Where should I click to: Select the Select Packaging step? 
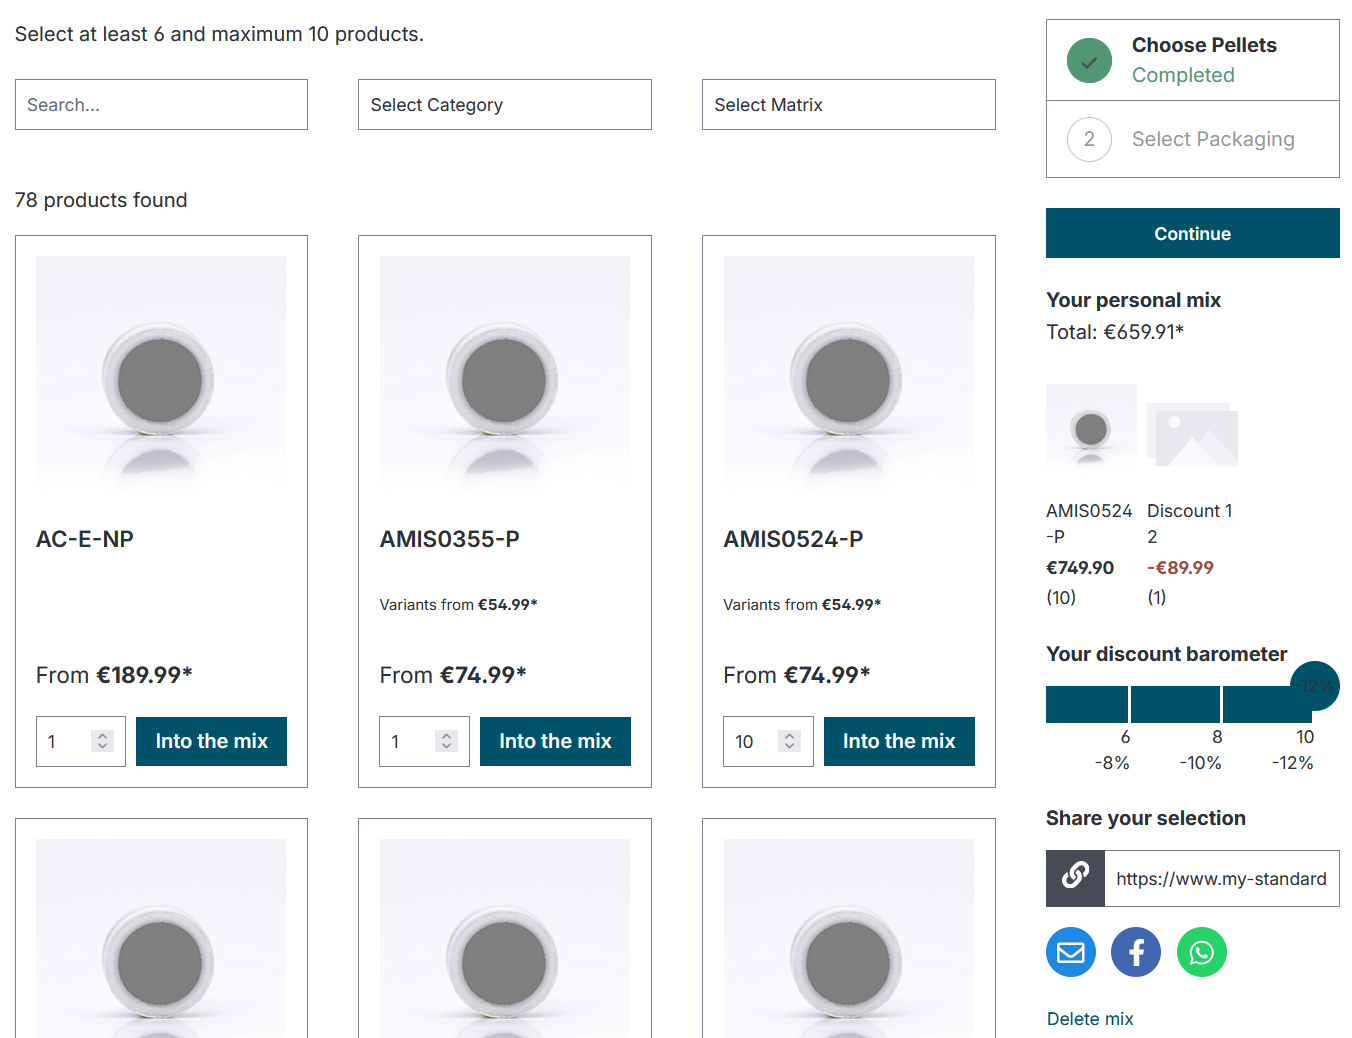tap(1213, 139)
